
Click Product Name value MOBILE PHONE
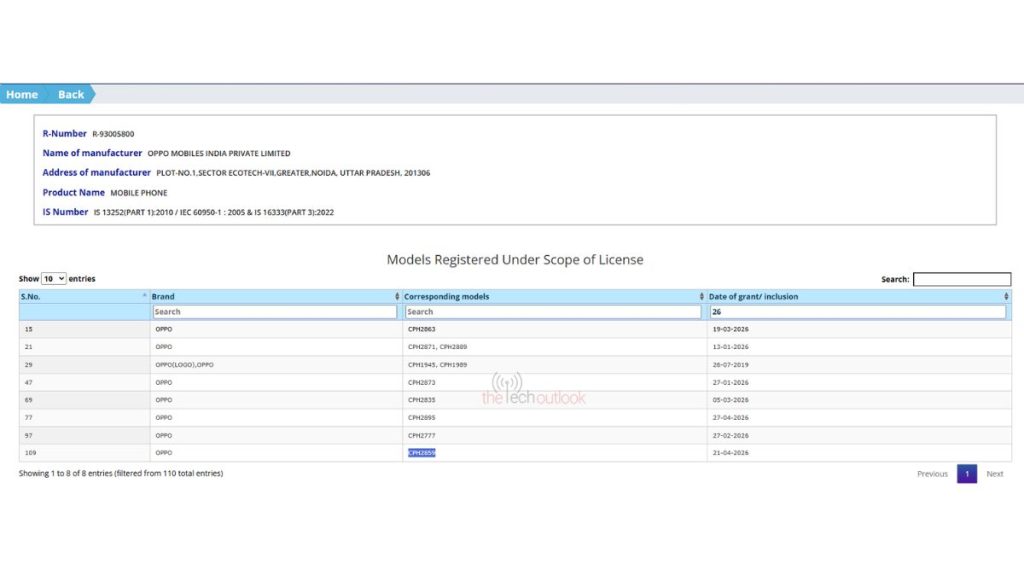tap(138, 193)
